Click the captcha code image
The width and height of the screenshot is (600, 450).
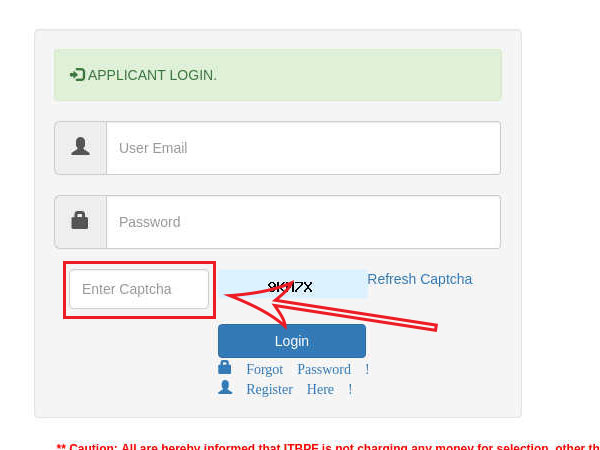(293, 284)
